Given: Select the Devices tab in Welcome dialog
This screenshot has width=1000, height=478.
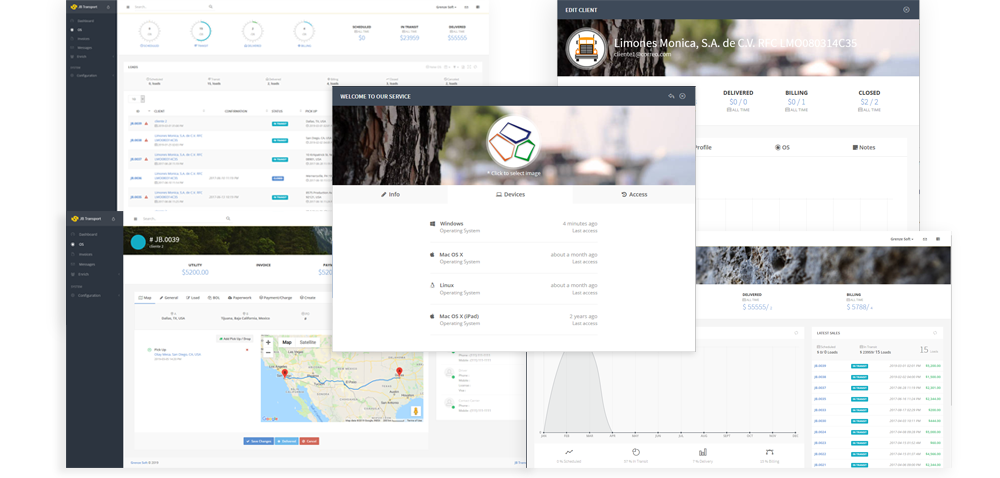Looking at the screenshot, I should [510, 194].
